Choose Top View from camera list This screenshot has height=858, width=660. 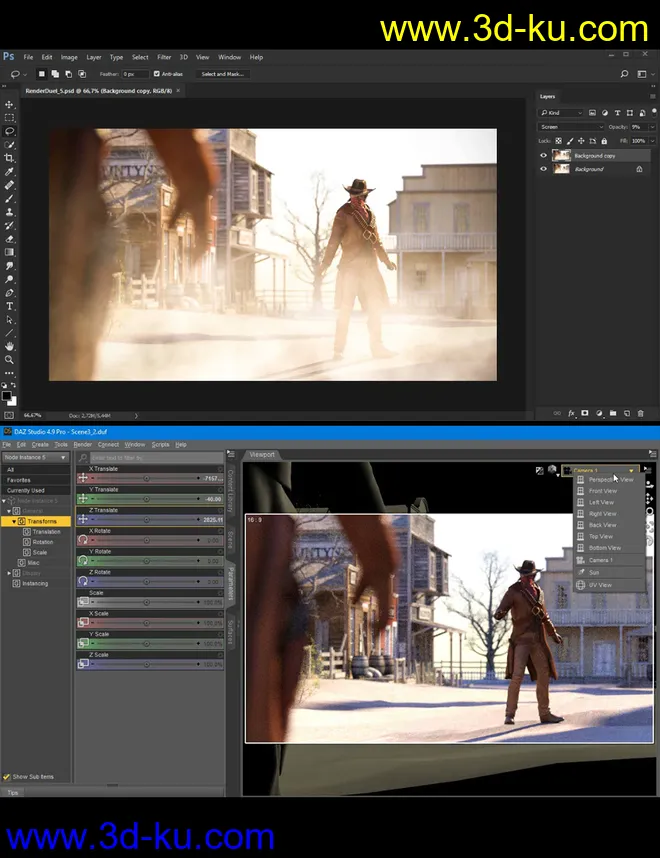(x=600, y=537)
